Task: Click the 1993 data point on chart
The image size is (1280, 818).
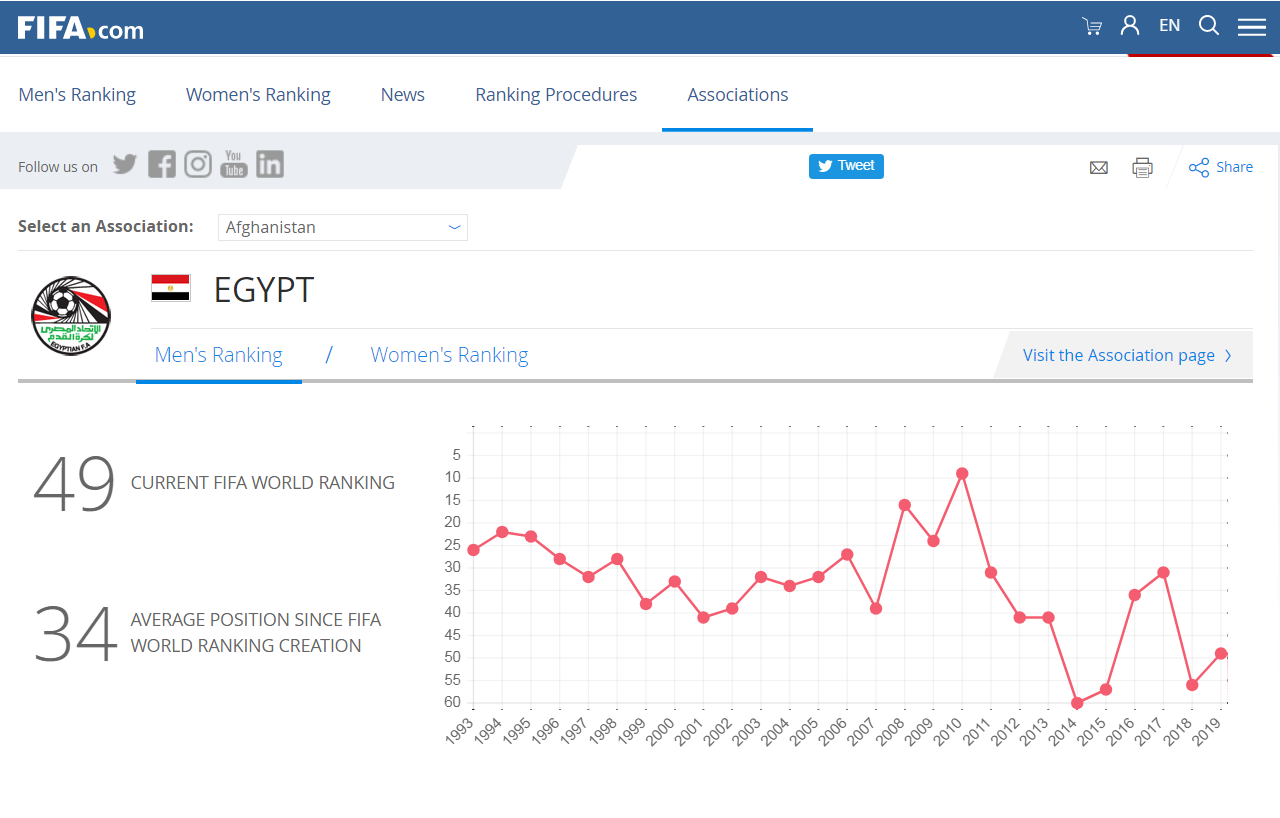Action: click(473, 550)
